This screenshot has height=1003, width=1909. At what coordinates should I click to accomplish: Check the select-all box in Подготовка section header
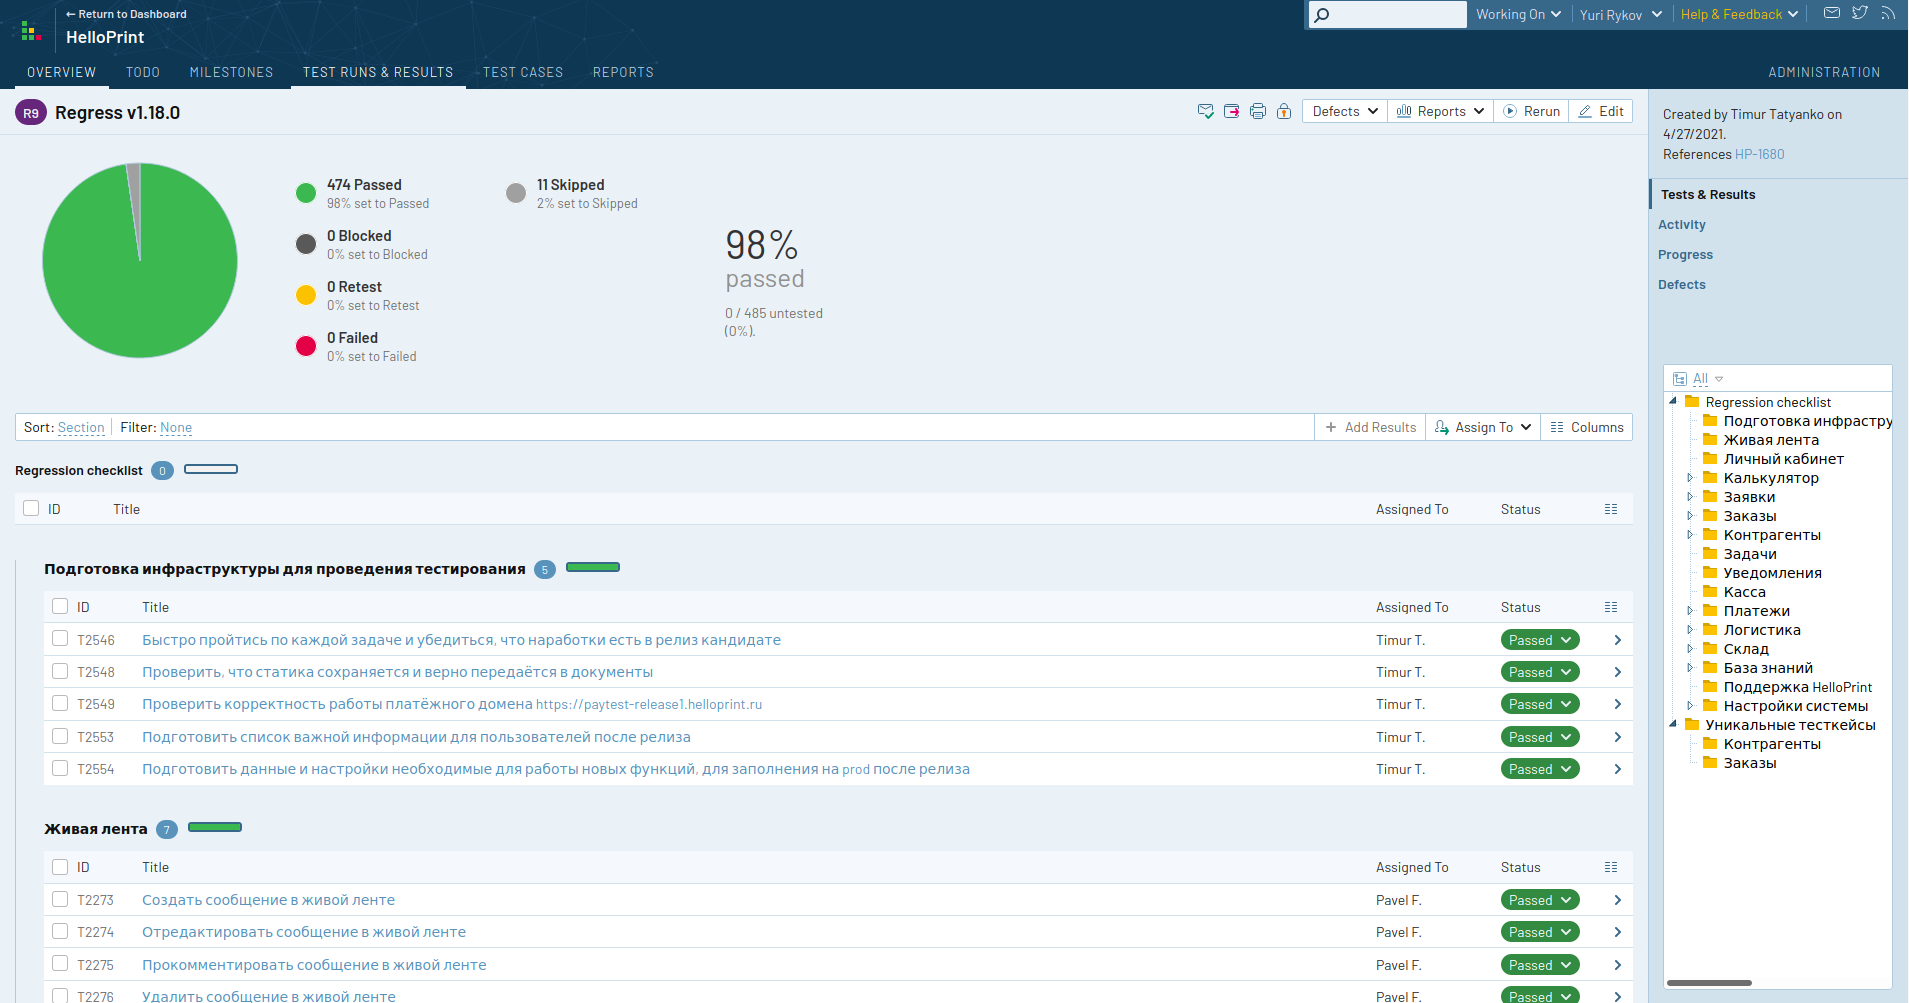(x=60, y=606)
